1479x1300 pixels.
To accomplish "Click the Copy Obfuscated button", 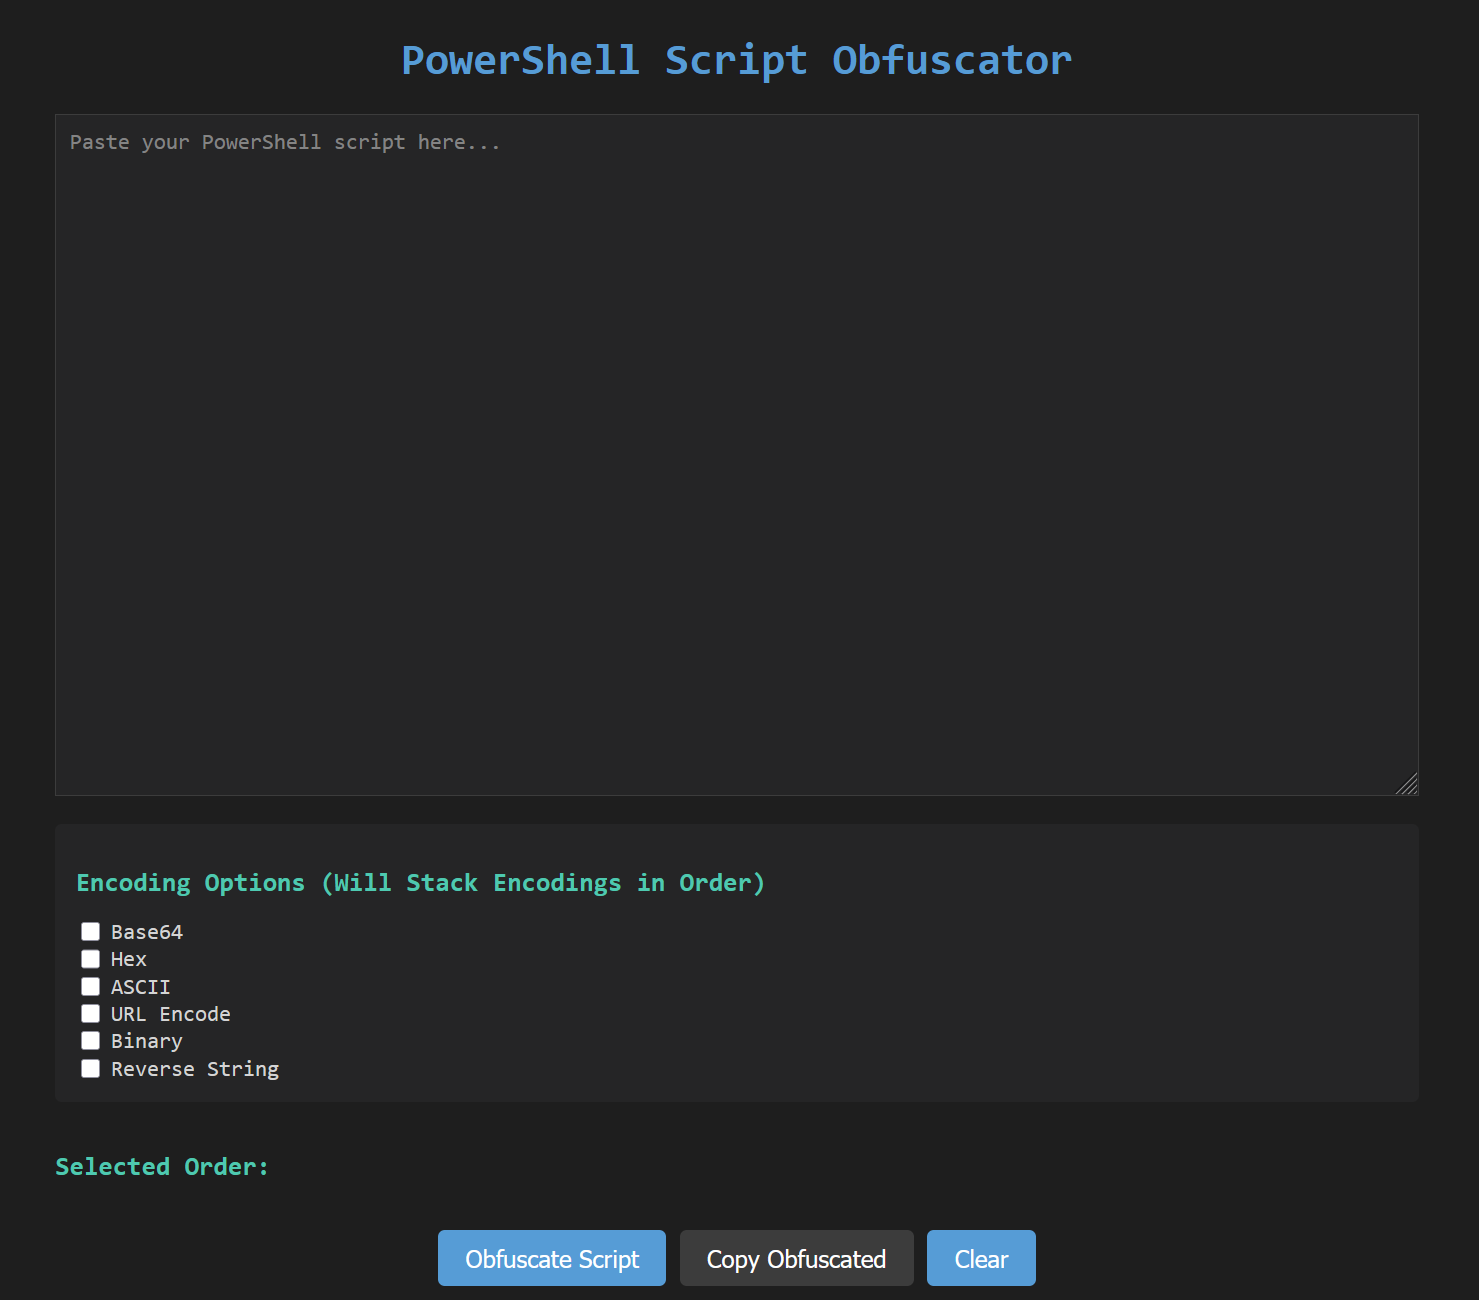I will click(797, 1258).
